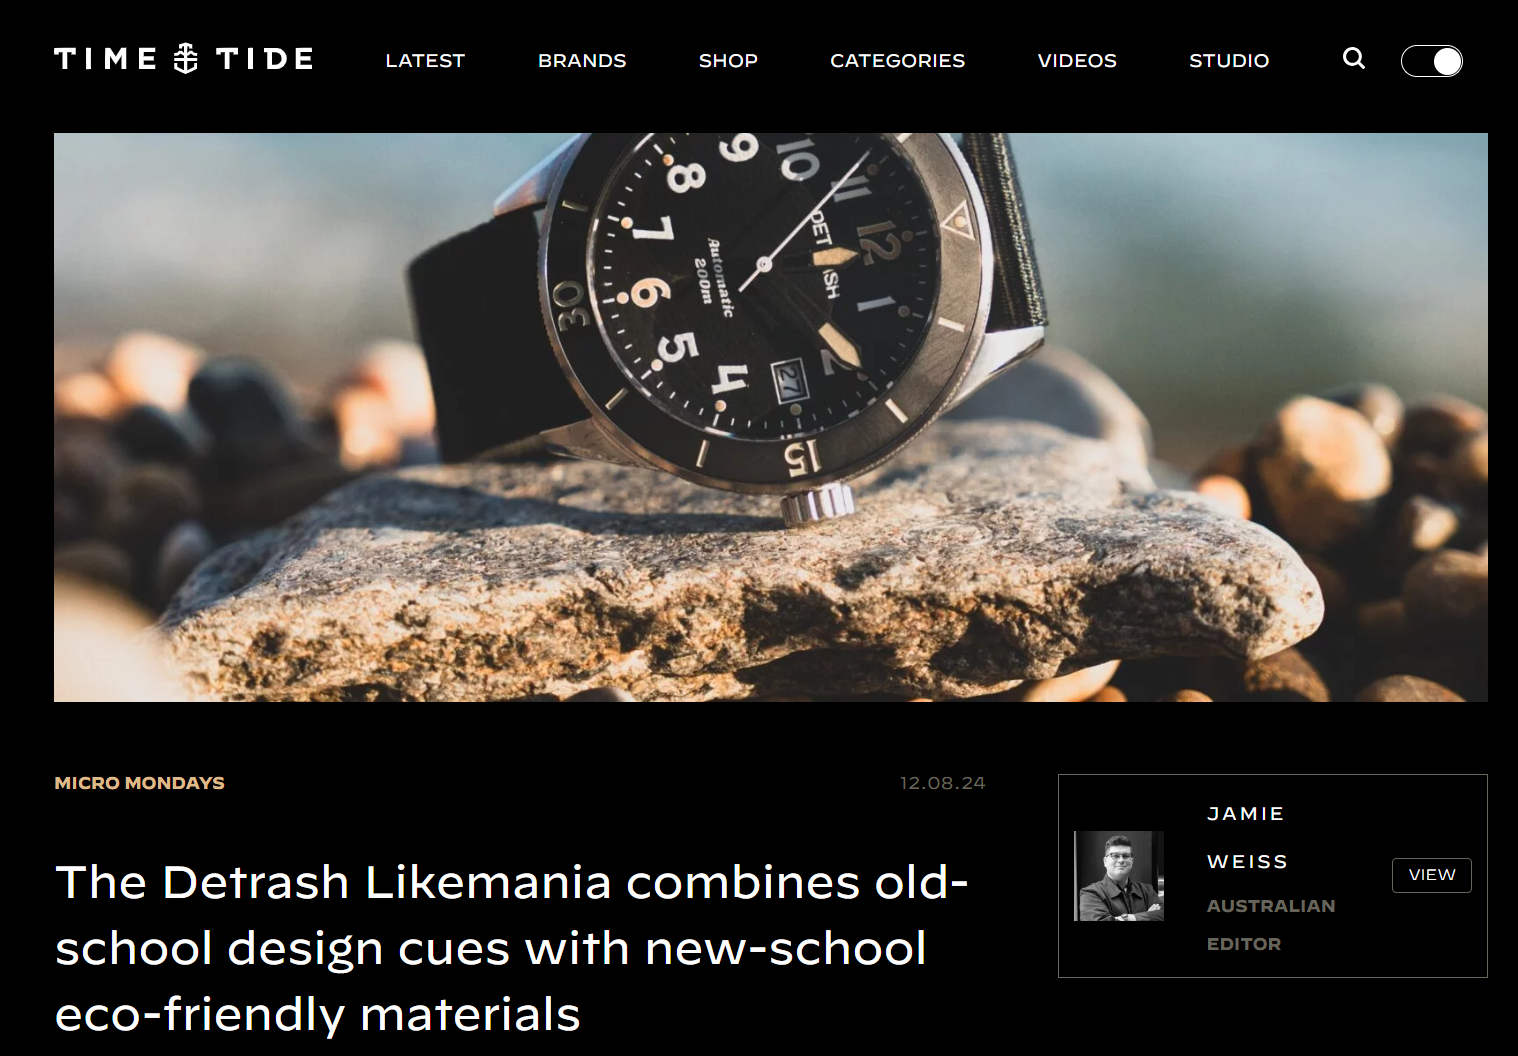Open the Micro Mondays category link

click(140, 783)
